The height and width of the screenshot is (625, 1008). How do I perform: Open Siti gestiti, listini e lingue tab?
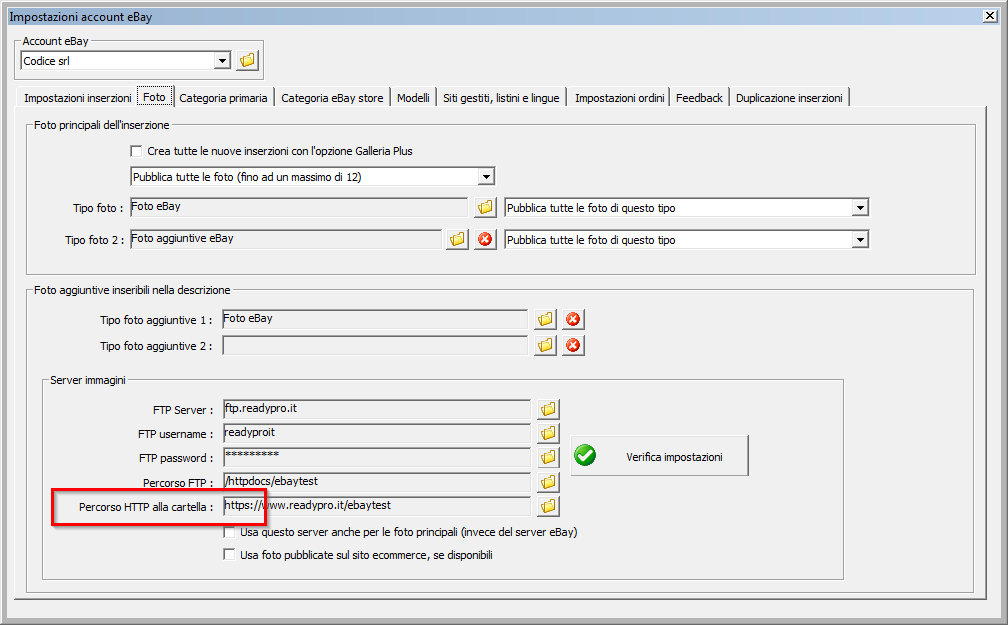(501, 98)
